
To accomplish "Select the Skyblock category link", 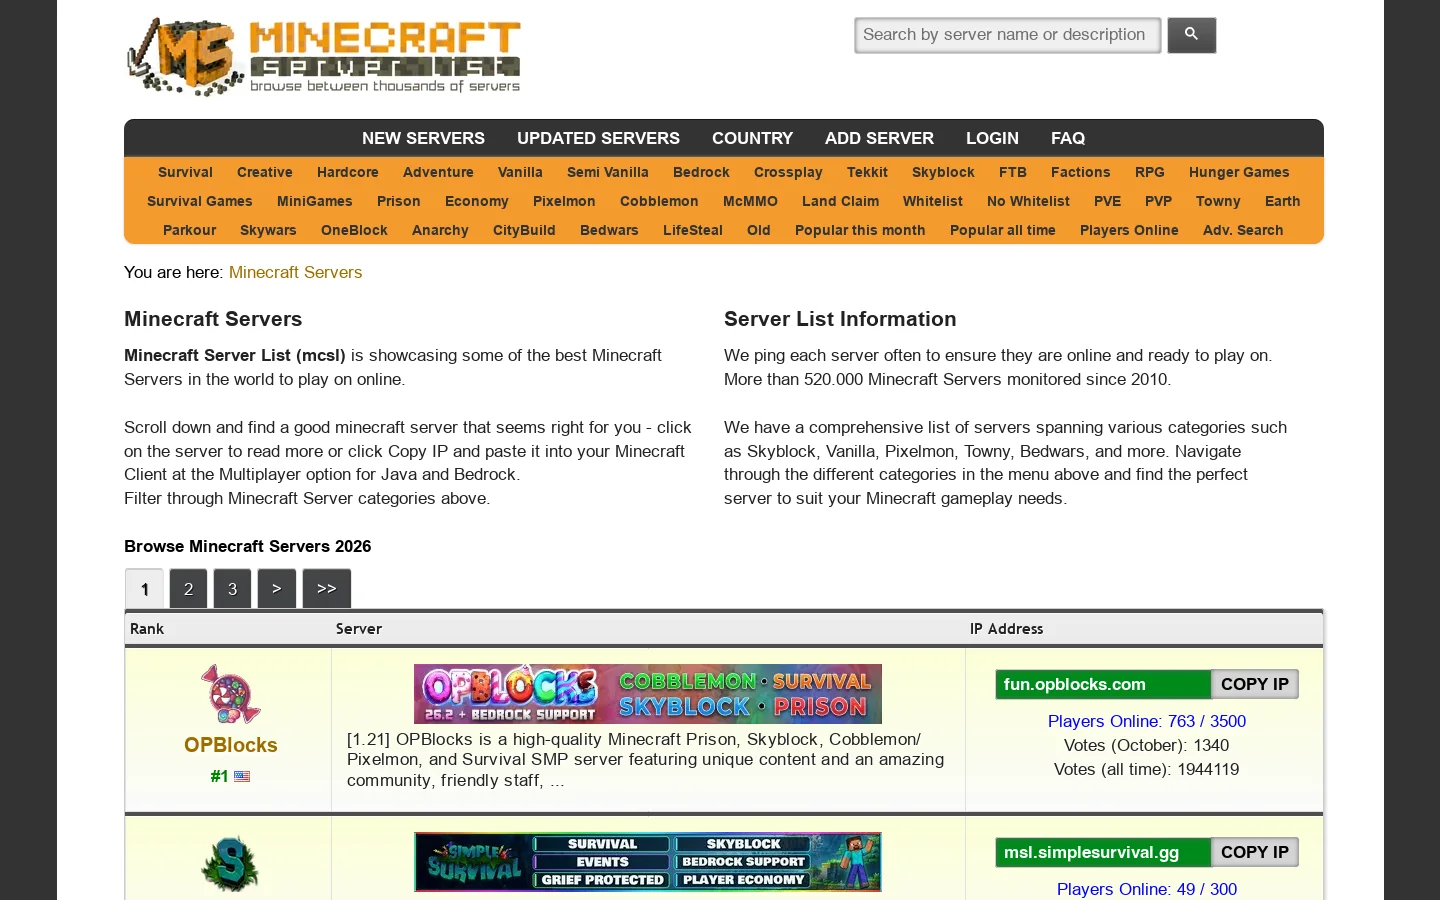I will [x=943, y=172].
